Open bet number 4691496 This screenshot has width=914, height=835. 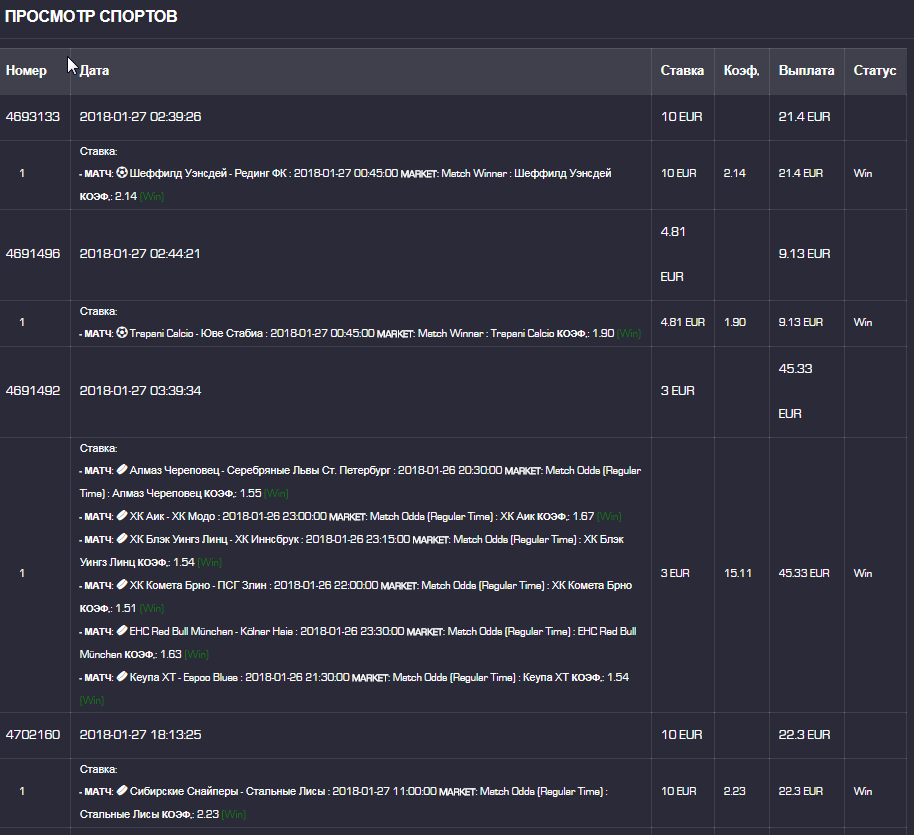pos(33,254)
